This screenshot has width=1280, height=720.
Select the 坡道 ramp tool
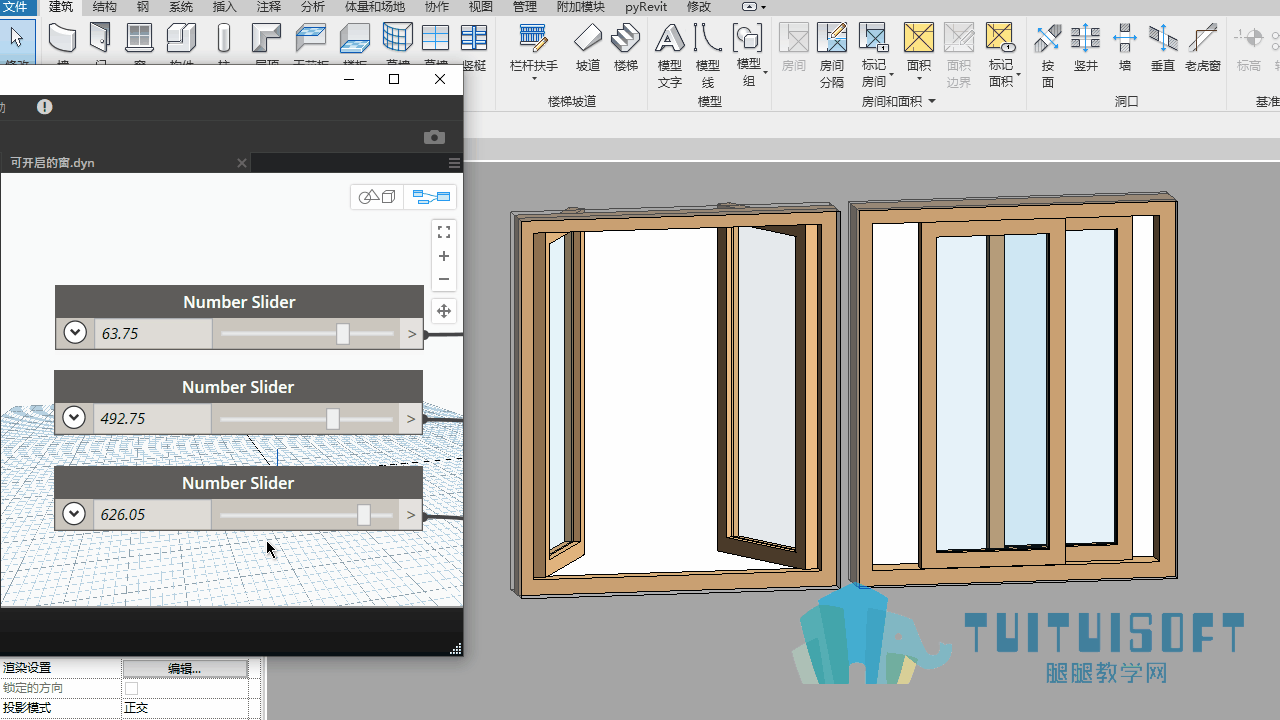click(588, 48)
